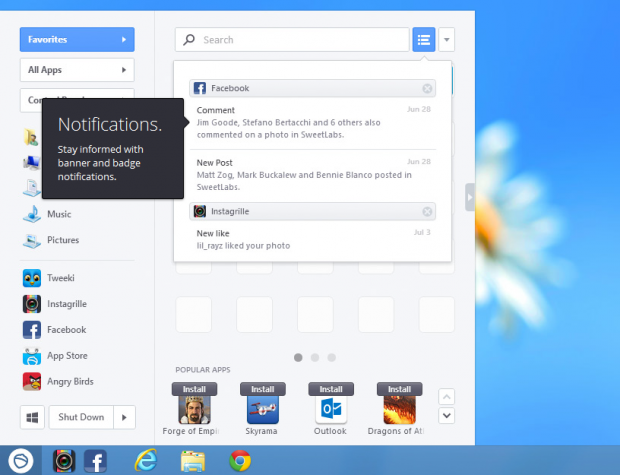Click Skyrama app thumbnail

(x=263, y=410)
